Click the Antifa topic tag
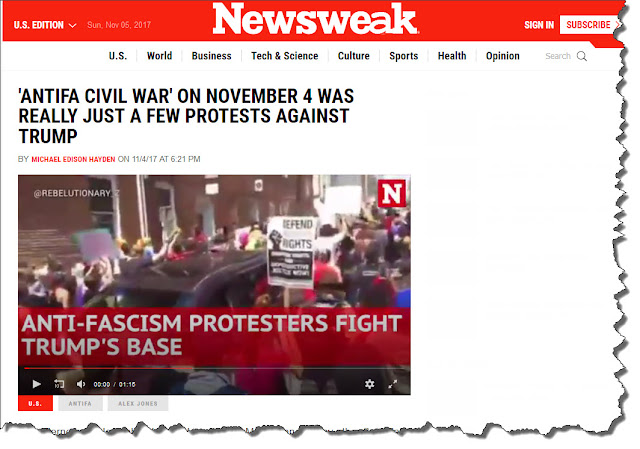640x449 pixels. click(80, 403)
